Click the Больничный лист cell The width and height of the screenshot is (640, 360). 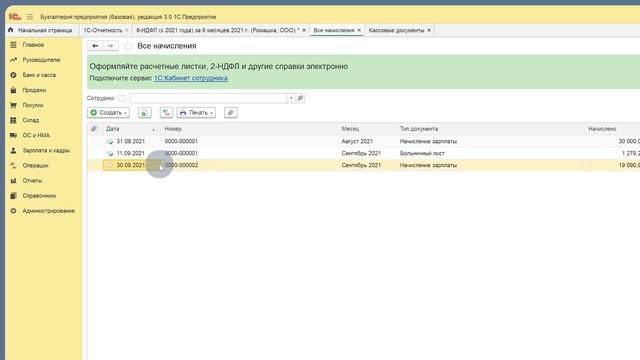(x=422, y=153)
